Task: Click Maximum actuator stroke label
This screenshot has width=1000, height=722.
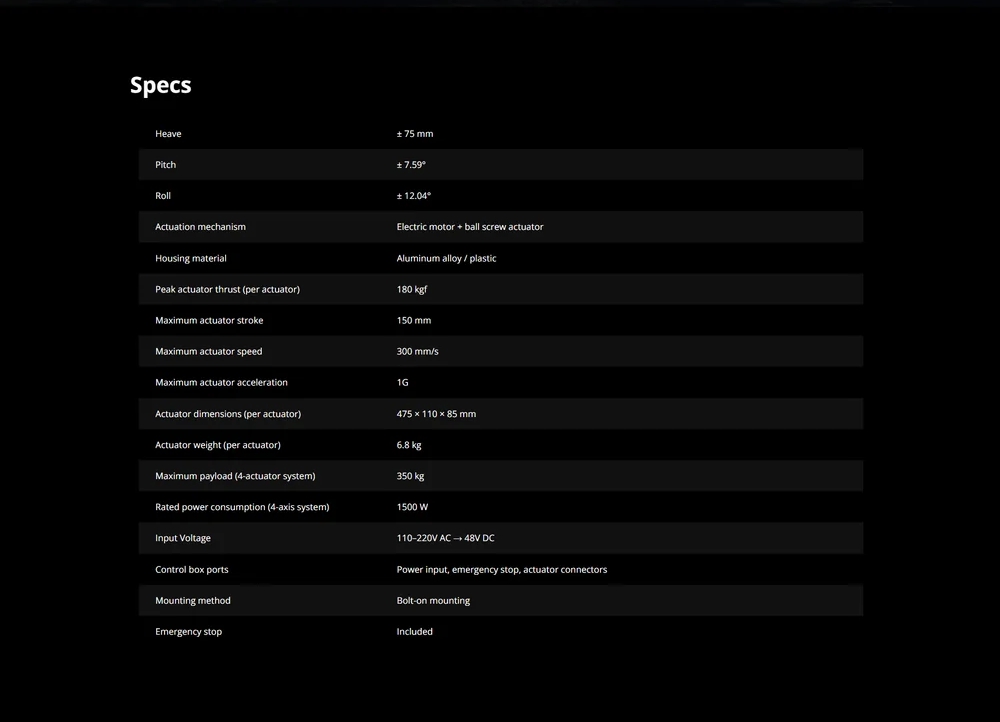Action: [x=209, y=320]
